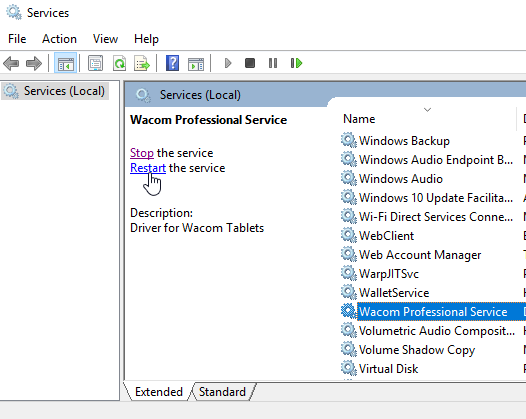Click the Start Service play icon
Viewport: 526px width, 419px height.
228,63
